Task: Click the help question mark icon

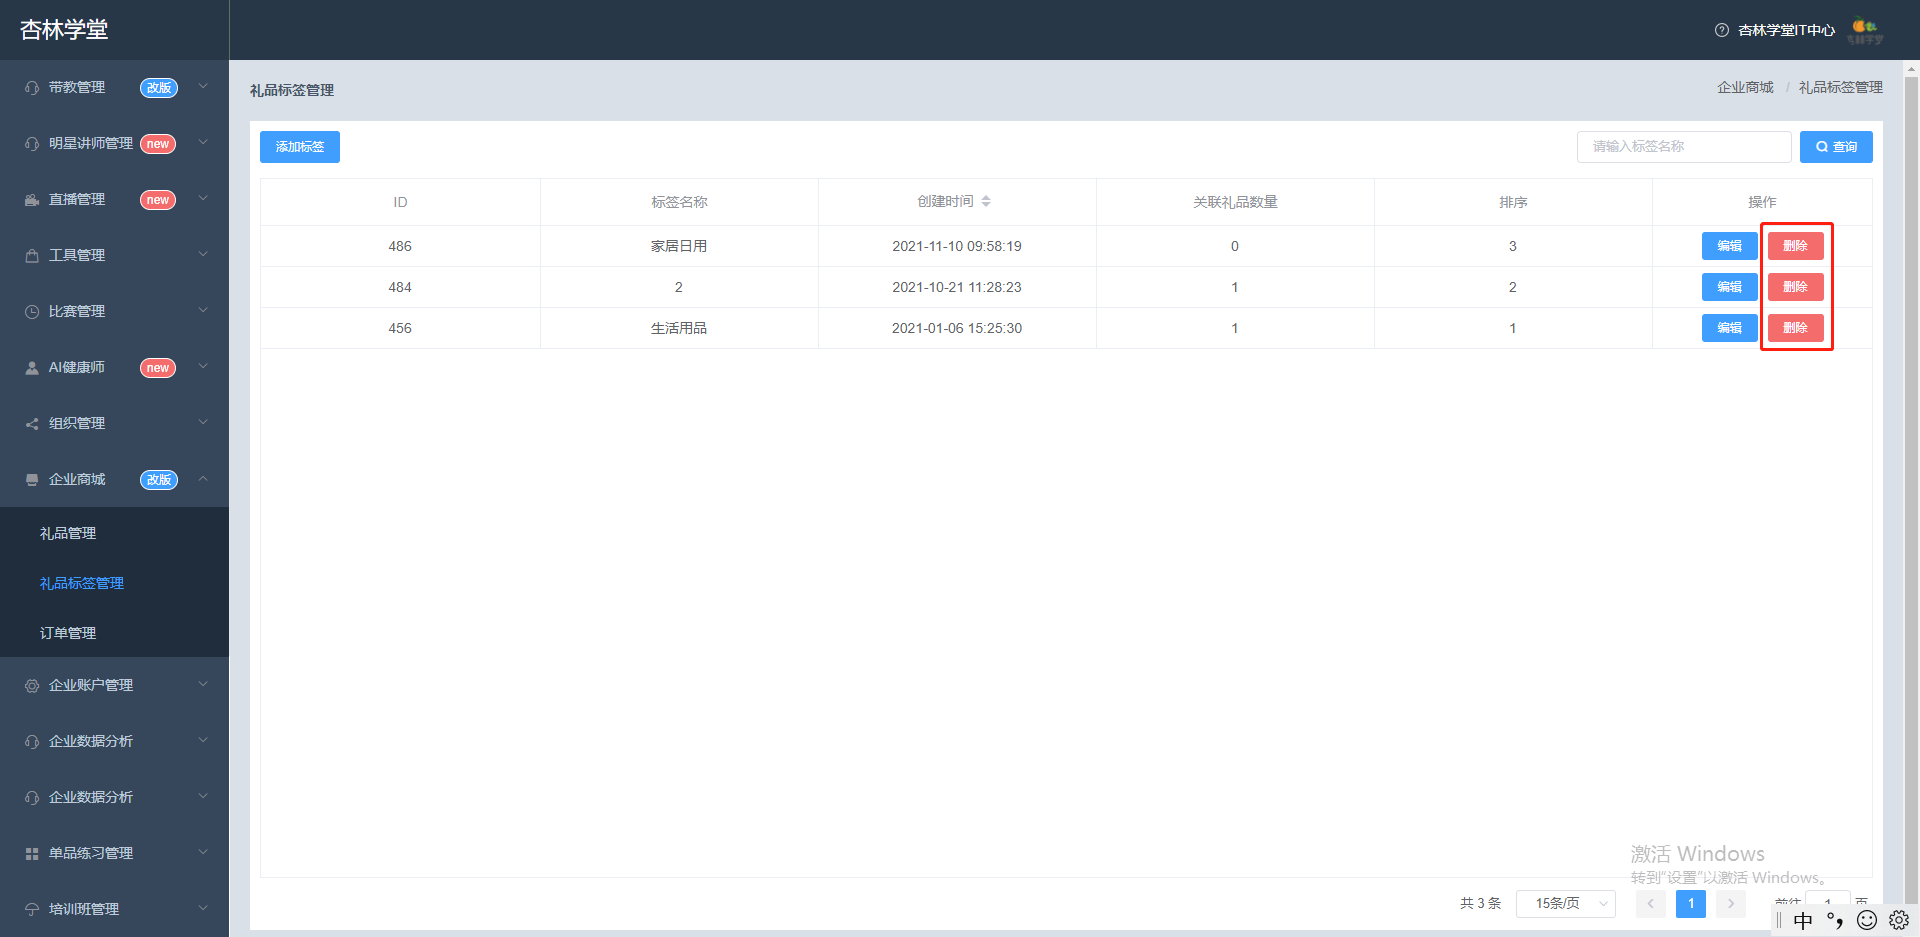Action: (x=1722, y=30)
